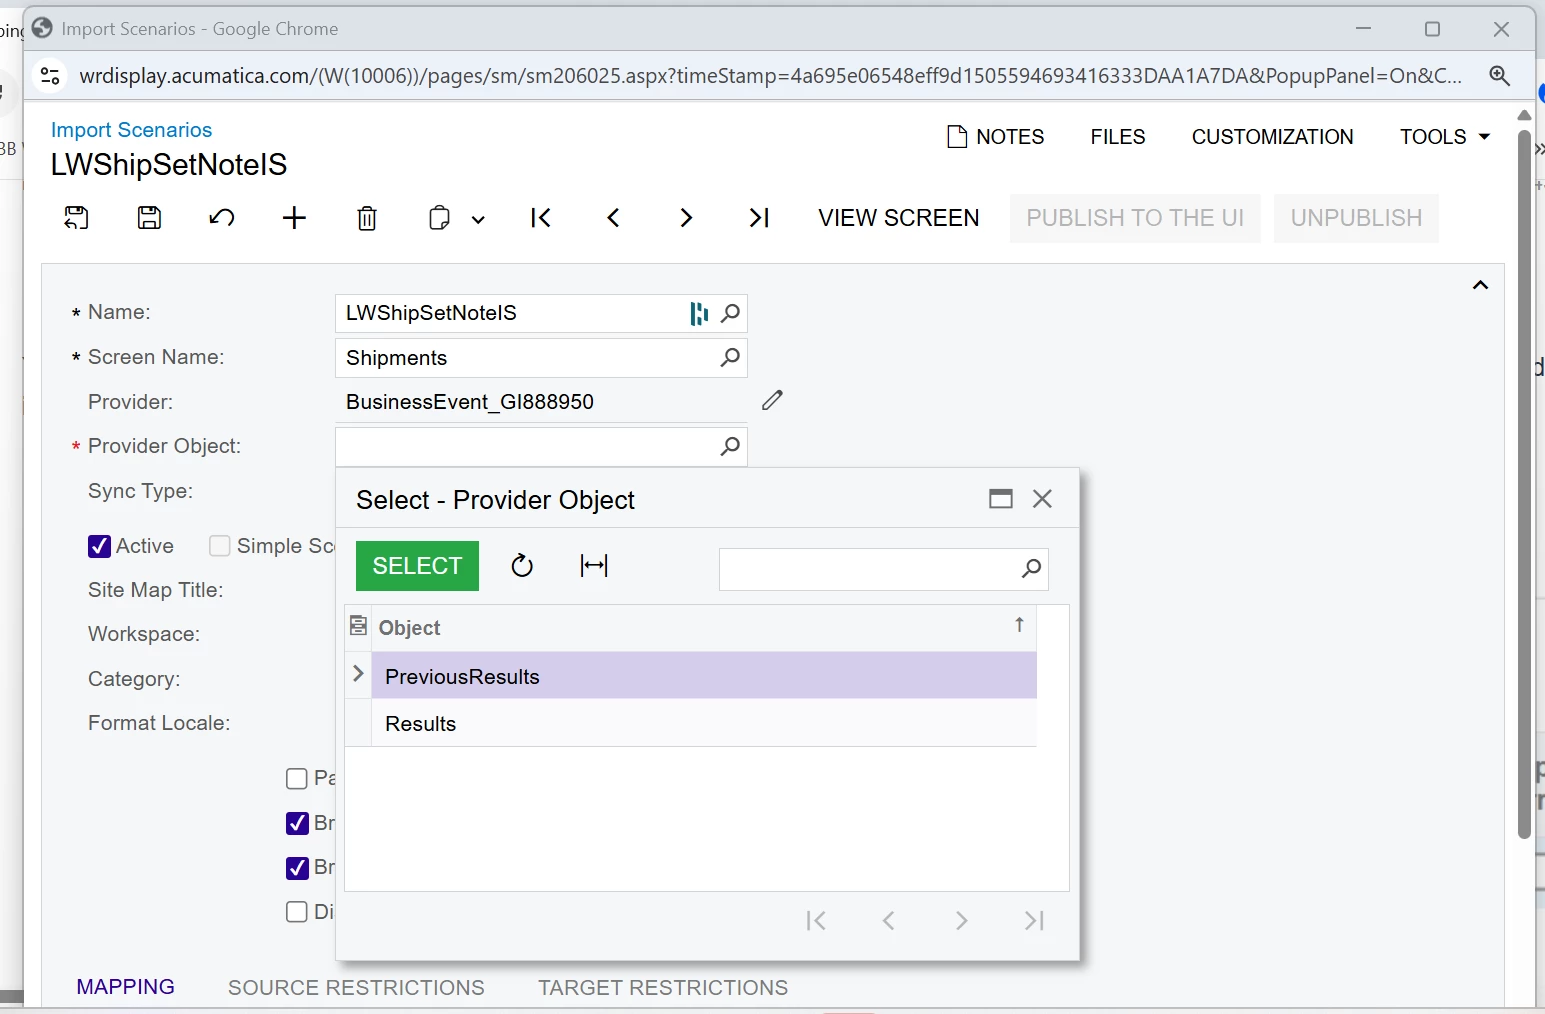The image size is (1545, 1014).
Task: Go to last record in main toolbar
Action: pos(759,218)
